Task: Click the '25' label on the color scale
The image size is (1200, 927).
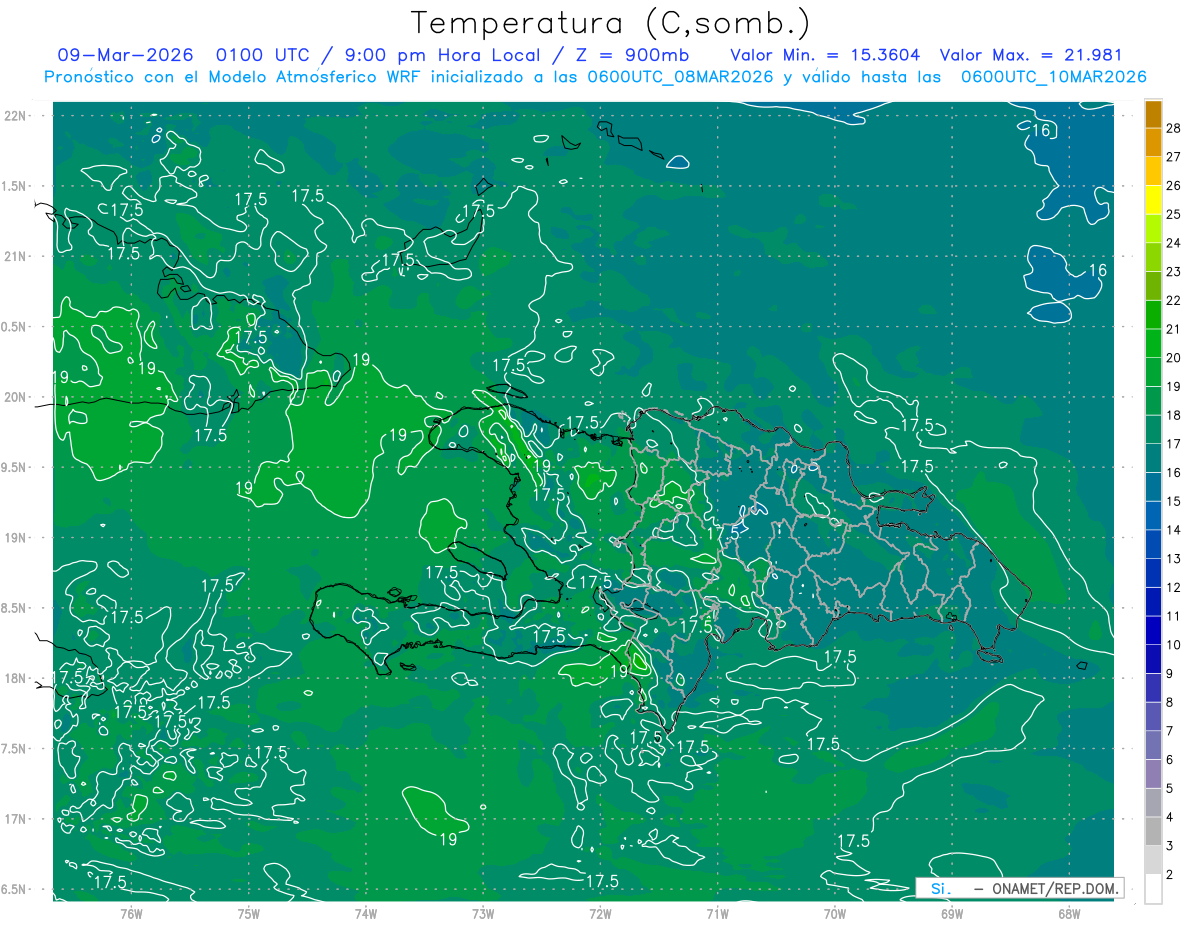Action: pyautogui.click(x=1174, y=214)
